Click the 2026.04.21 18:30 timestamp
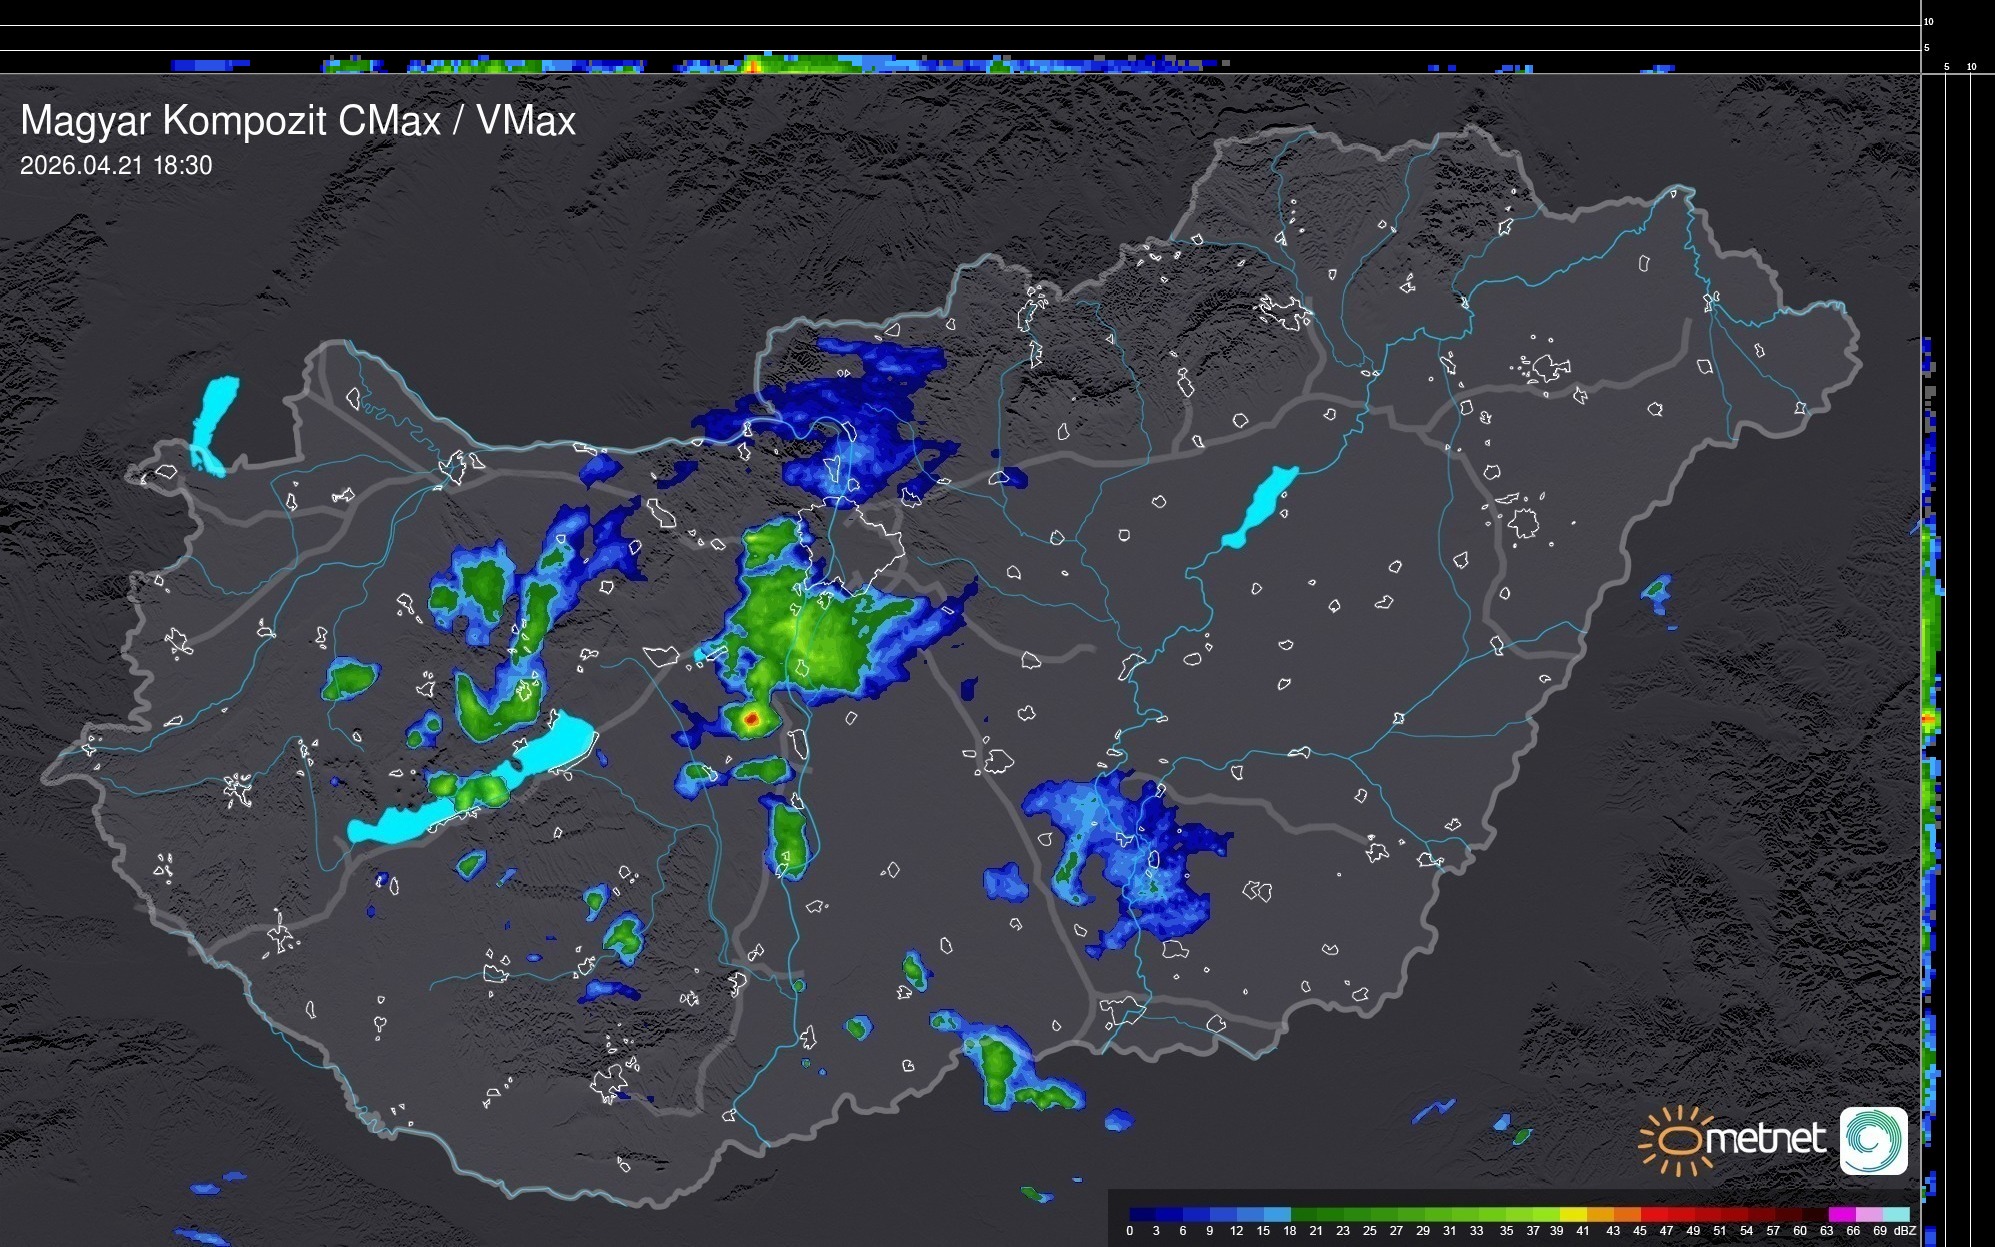1995x1247 pixels. tap(116, 166)
